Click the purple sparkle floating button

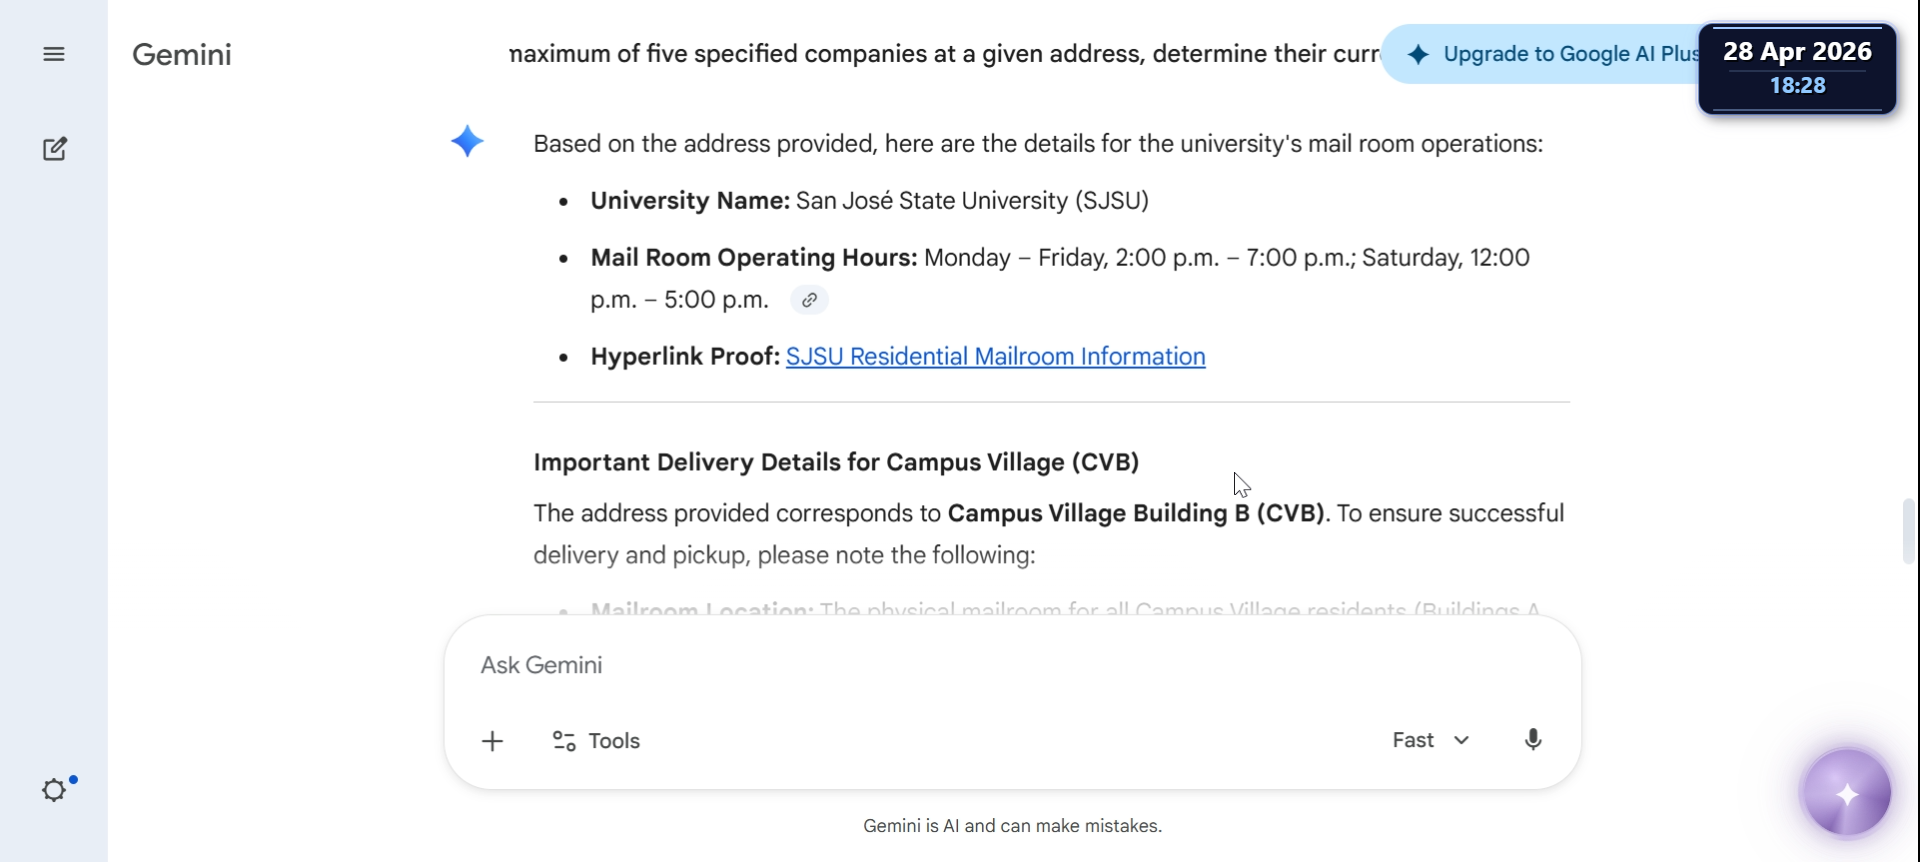1847,794
